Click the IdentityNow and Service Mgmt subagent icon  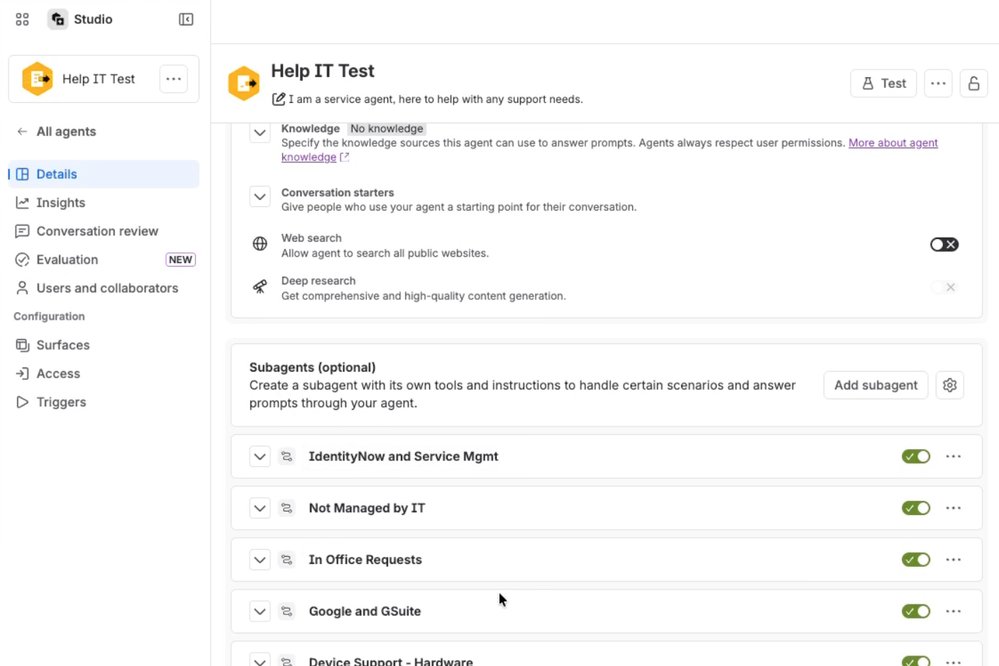tap(287, 456)
